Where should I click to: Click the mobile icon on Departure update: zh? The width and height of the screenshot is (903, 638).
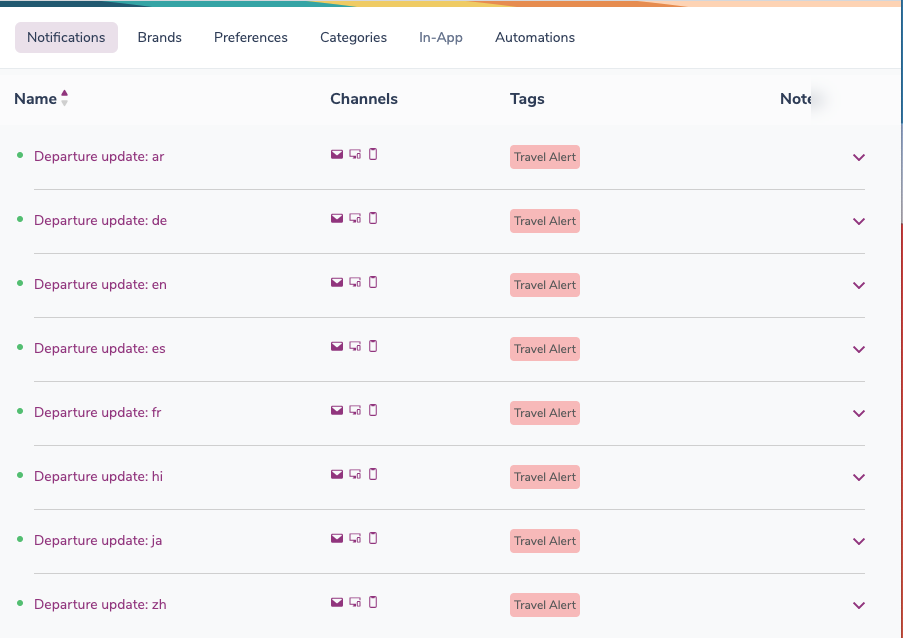click(373, 602)
